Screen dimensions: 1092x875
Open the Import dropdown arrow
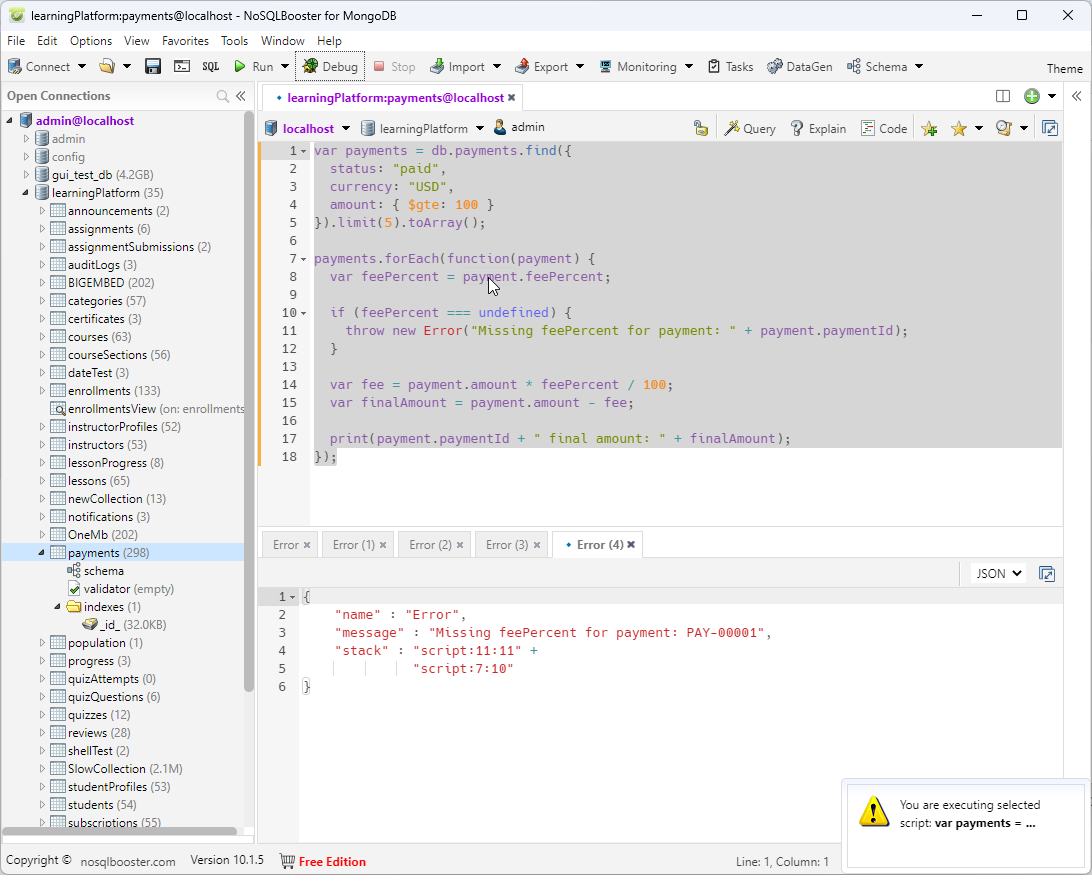497,67
